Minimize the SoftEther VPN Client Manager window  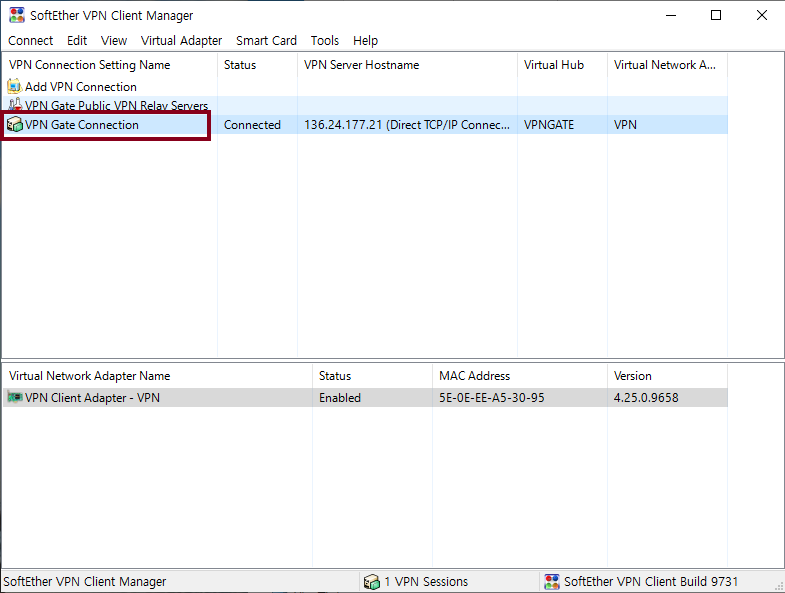(x=671, y=16)
